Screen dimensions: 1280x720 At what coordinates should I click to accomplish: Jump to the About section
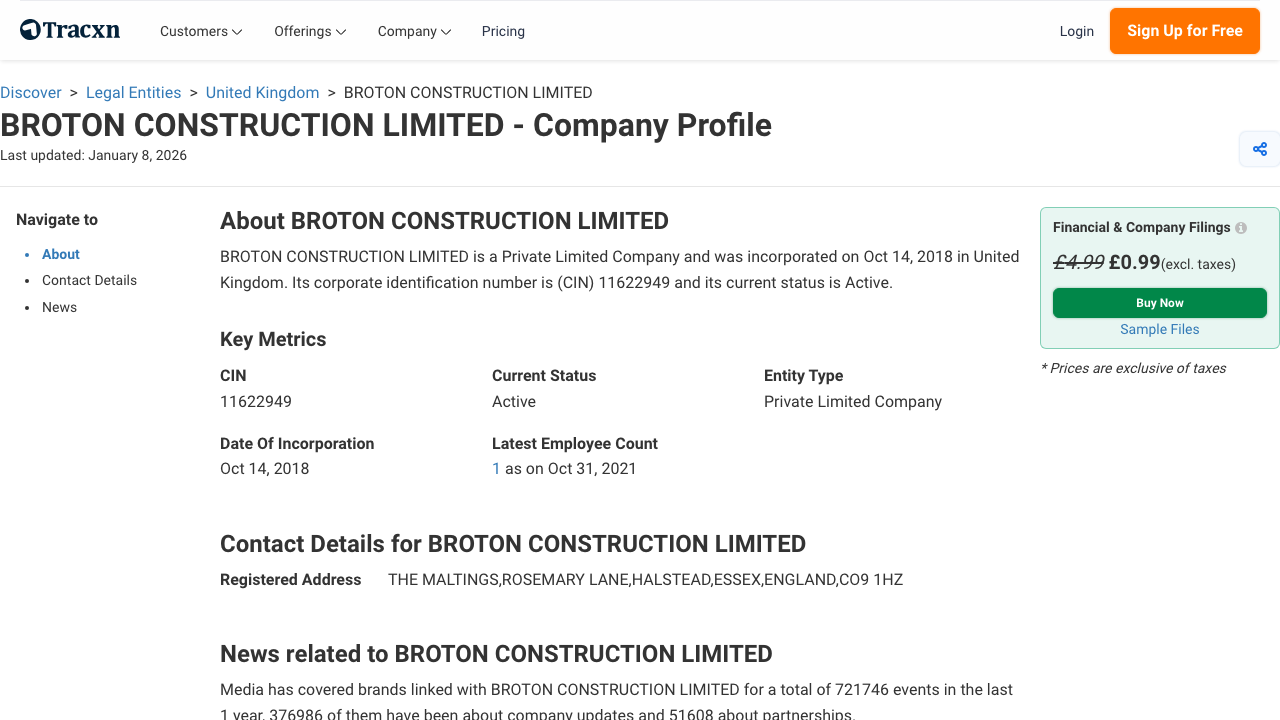point(60,254)
